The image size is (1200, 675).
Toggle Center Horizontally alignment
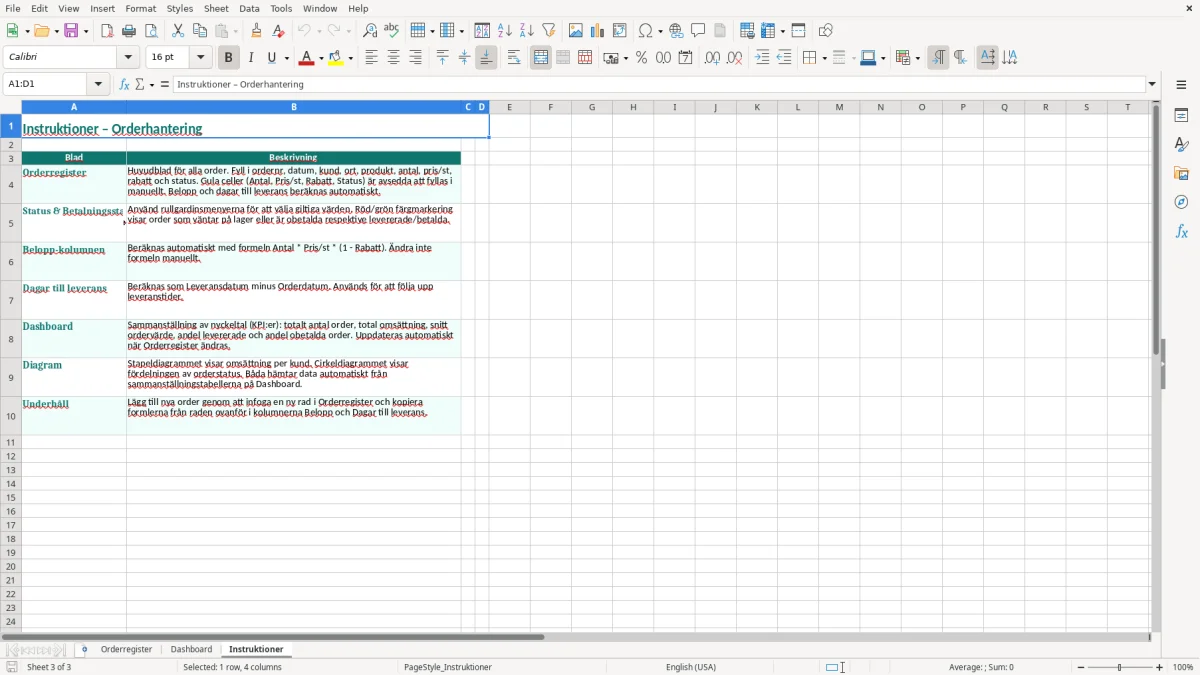pos(393,58)
